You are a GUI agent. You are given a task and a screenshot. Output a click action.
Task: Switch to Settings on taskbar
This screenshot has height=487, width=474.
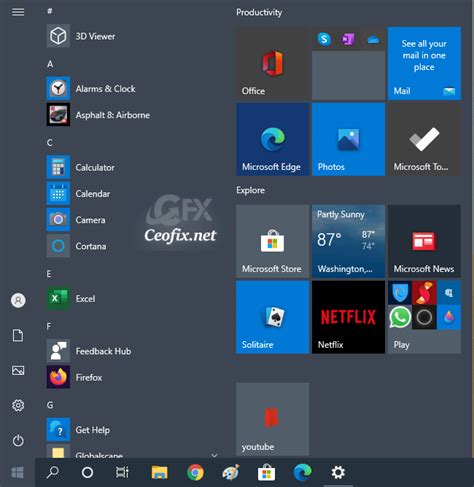tap(338, 472)
